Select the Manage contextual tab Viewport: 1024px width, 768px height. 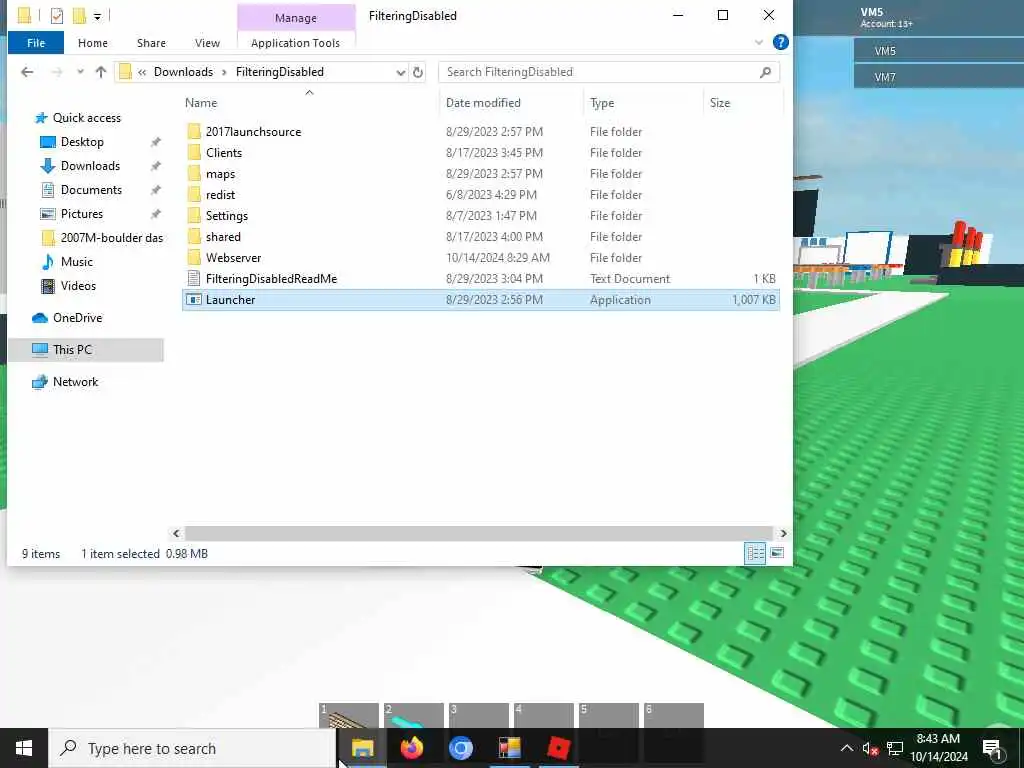tap(296, 18)
